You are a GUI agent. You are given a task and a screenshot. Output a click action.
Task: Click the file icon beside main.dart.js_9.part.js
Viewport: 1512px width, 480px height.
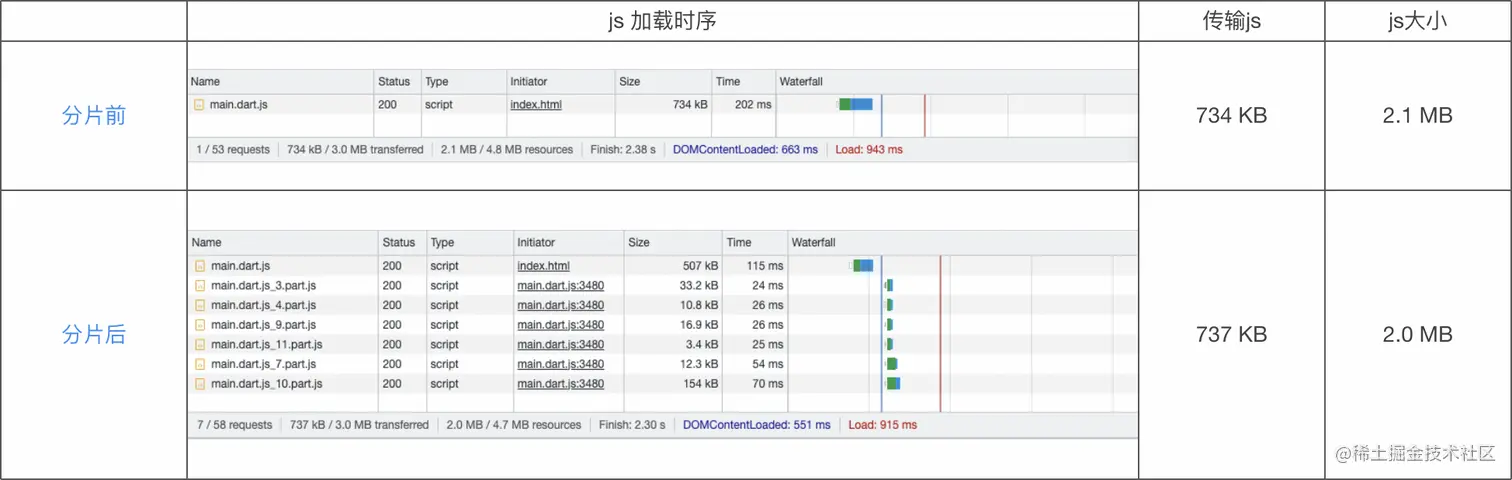[x=200, y=325]
